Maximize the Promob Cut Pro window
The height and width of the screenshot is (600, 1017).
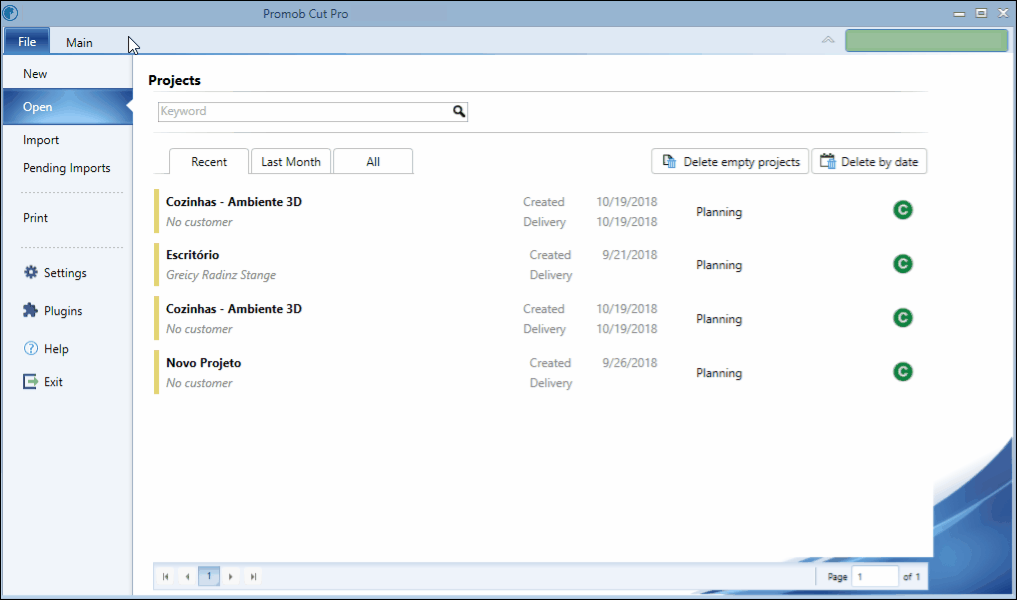pyautogui.click(x=981, y=13)
